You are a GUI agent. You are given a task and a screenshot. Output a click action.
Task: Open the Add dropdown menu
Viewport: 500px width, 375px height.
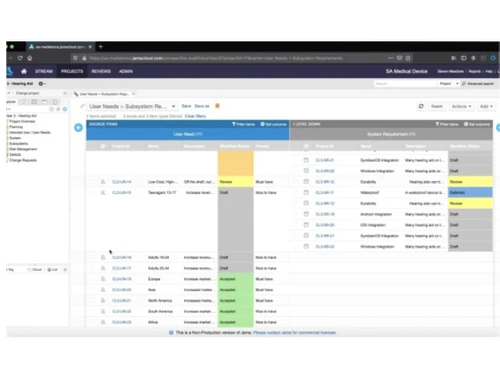tap(486, 106)
